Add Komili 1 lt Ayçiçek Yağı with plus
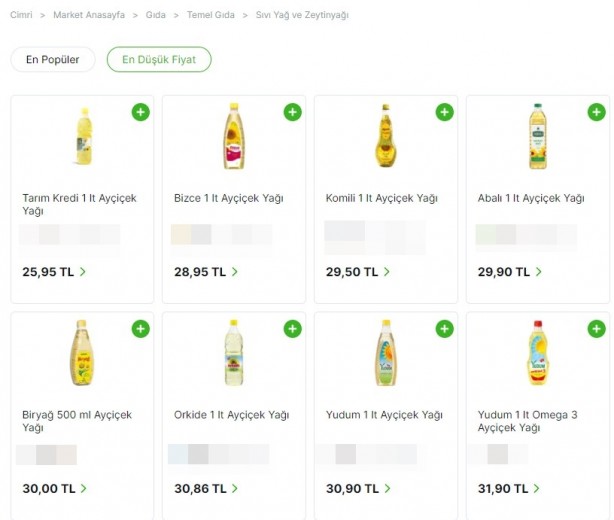The image size is (614, 520). [x=444, y=112]
